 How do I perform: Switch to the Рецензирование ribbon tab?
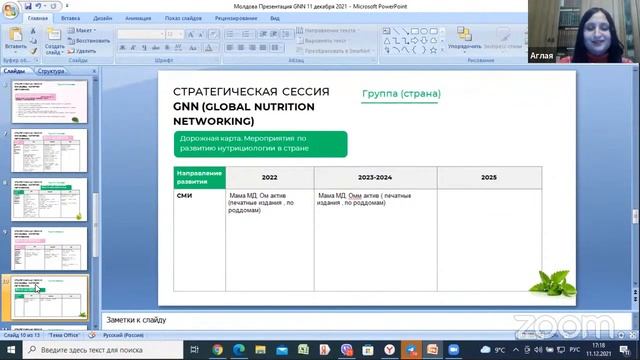tap(236, 18)
